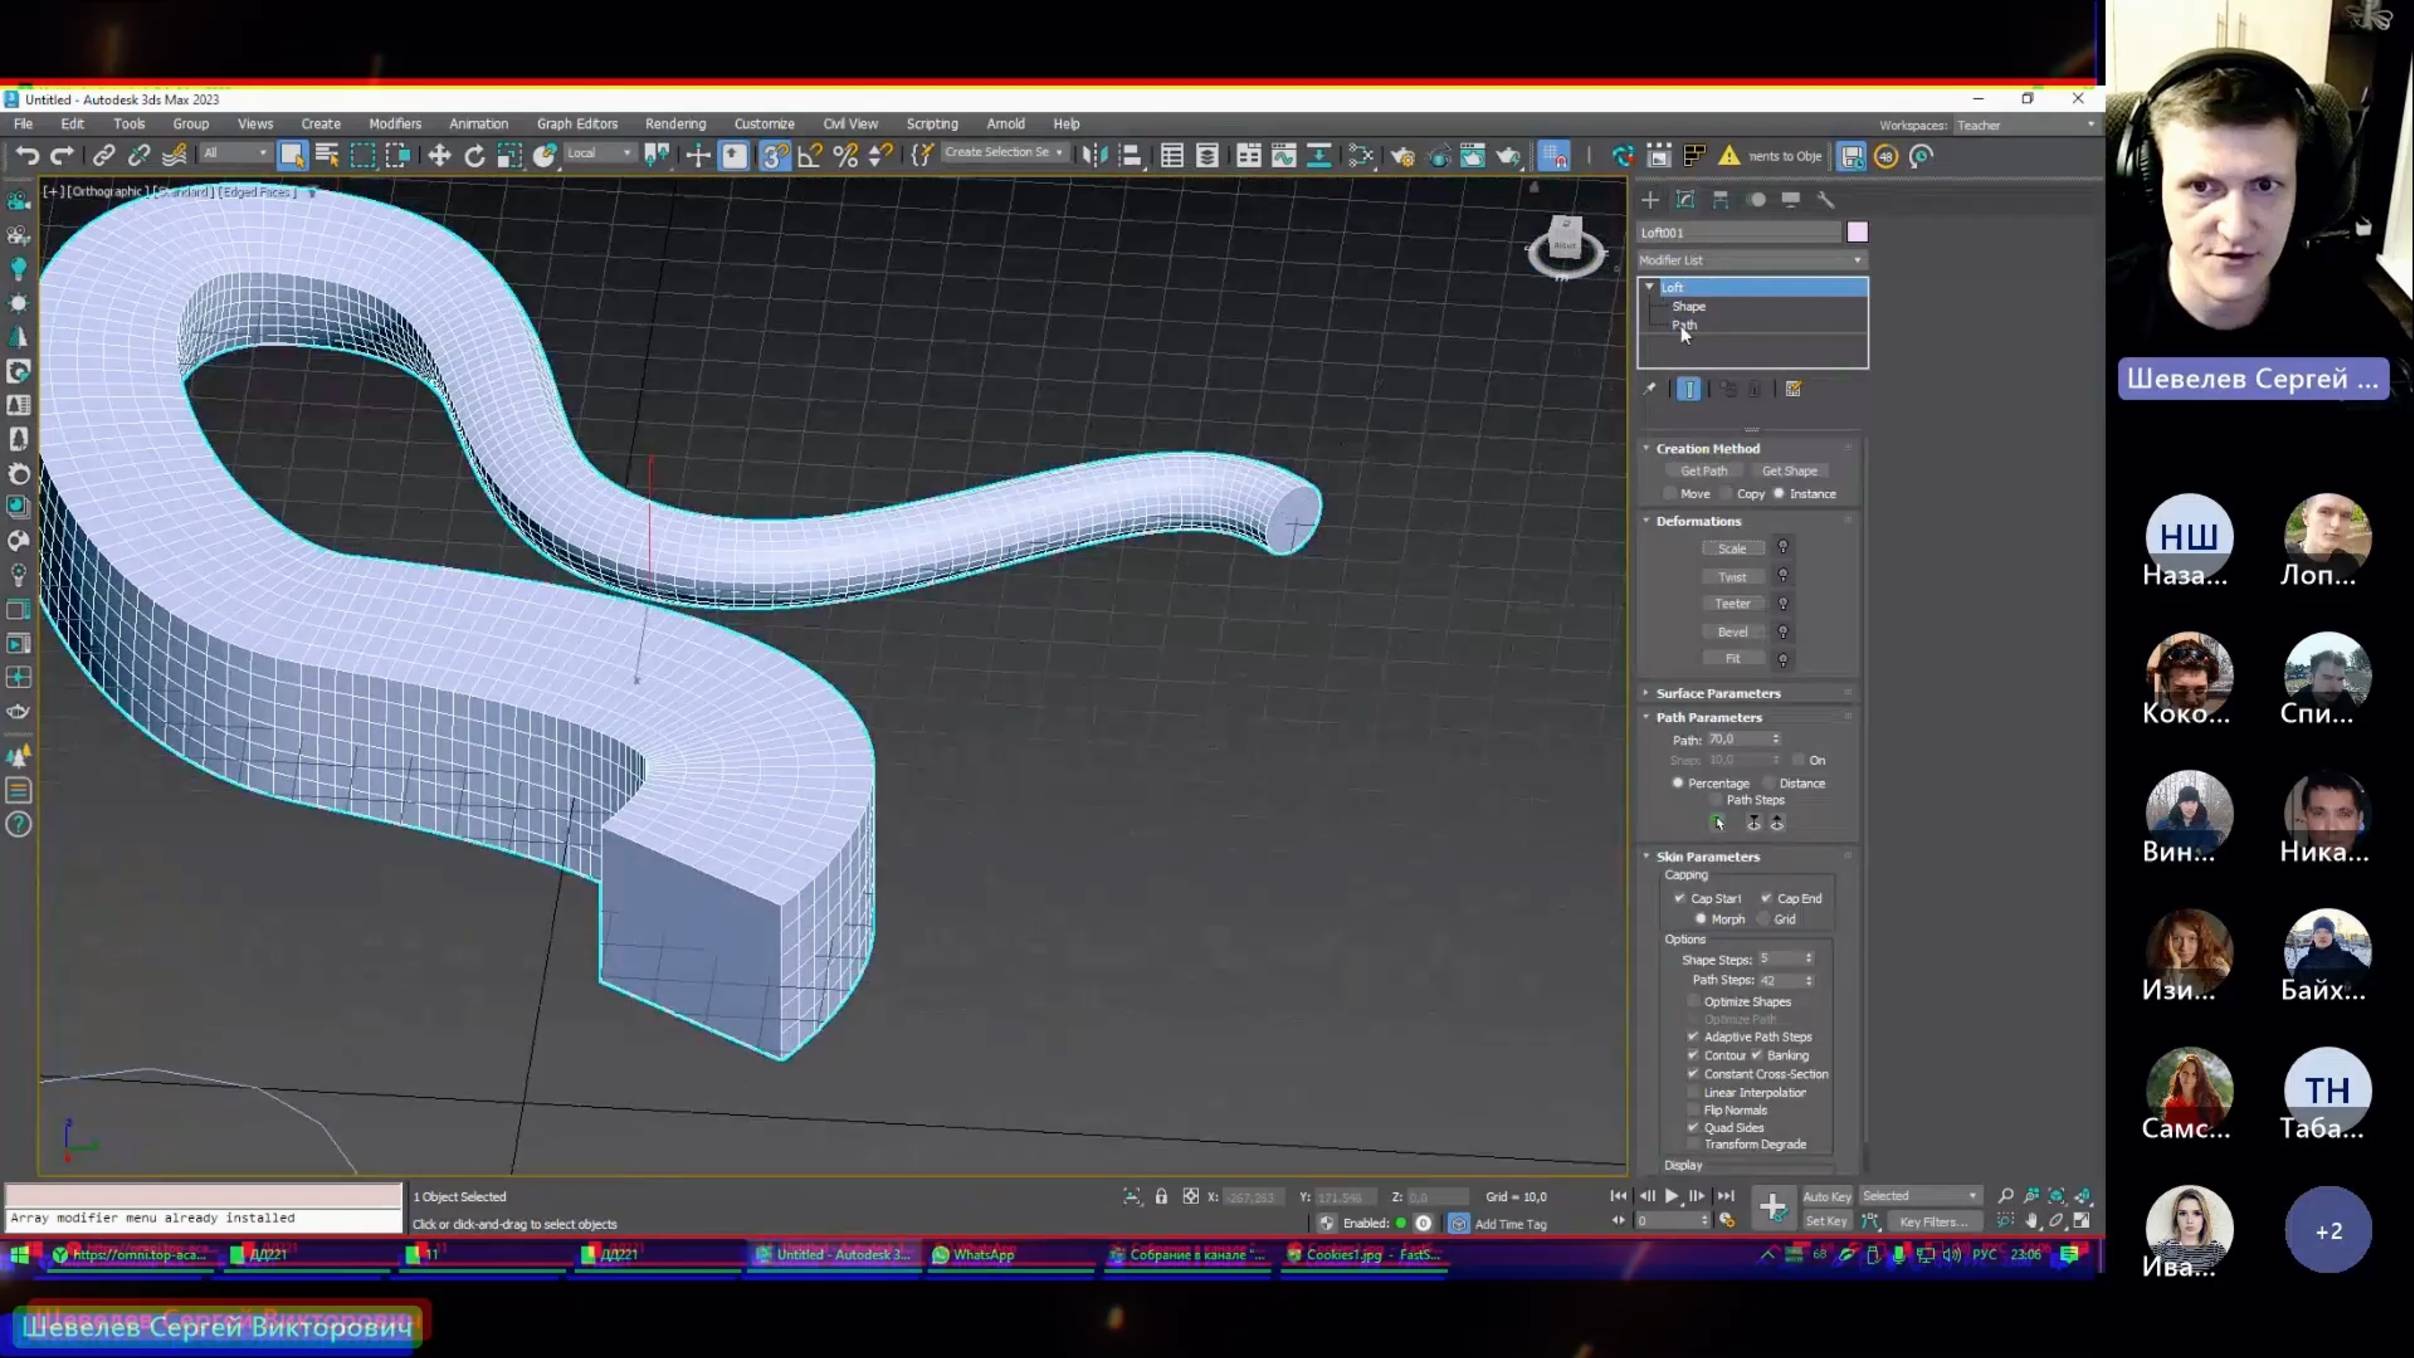Enable the Optimize Shapes checkbox
Image resolution: width=2414 pixels, height=1358 pixels.
coord(1693,1001)
